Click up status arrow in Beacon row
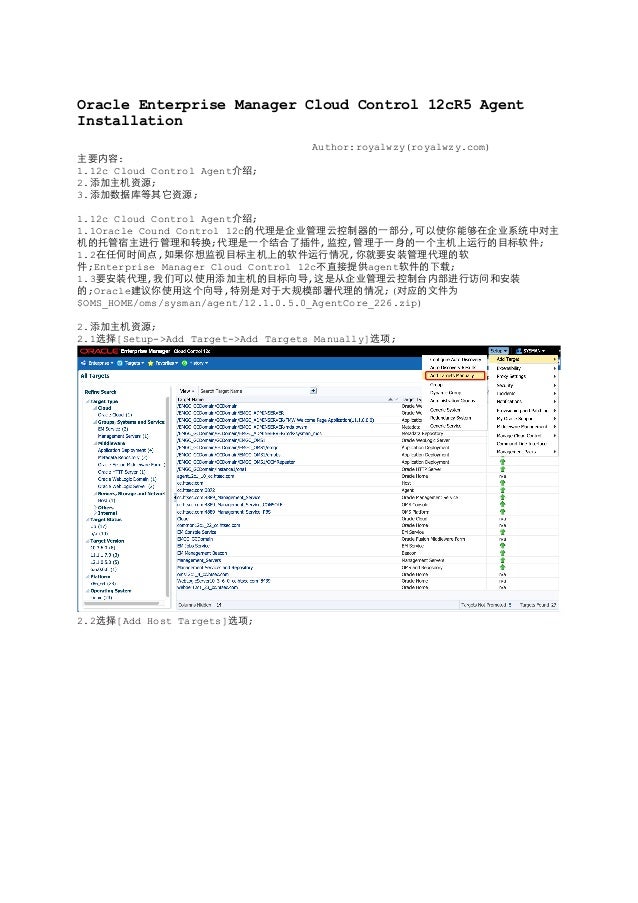This screenshot has width=638, height=903. [x=502, y=553]
